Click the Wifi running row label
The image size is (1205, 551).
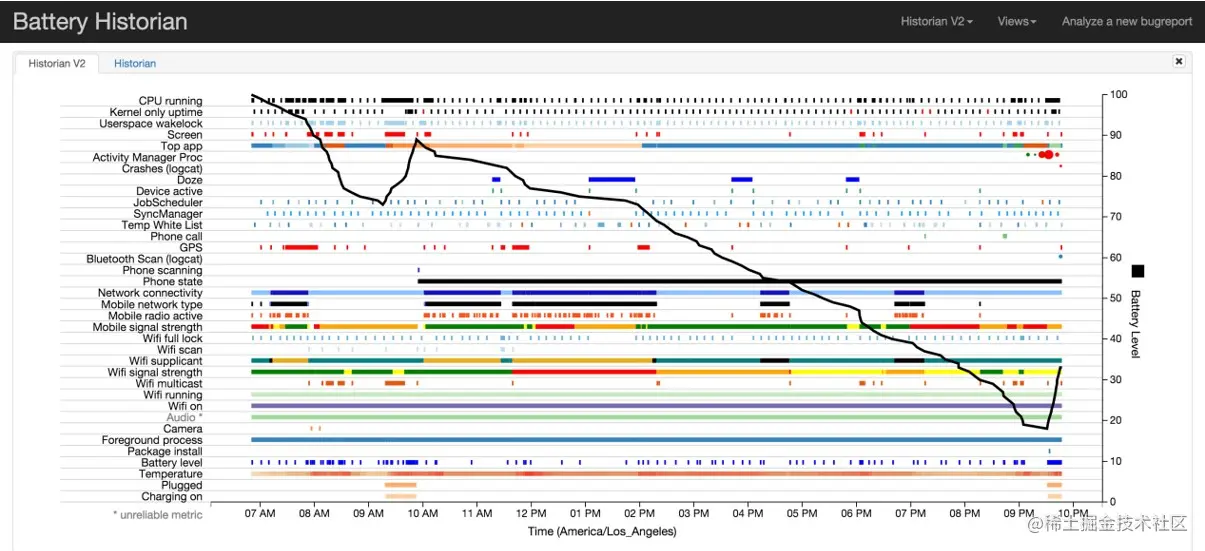click(x=173, y=395)
